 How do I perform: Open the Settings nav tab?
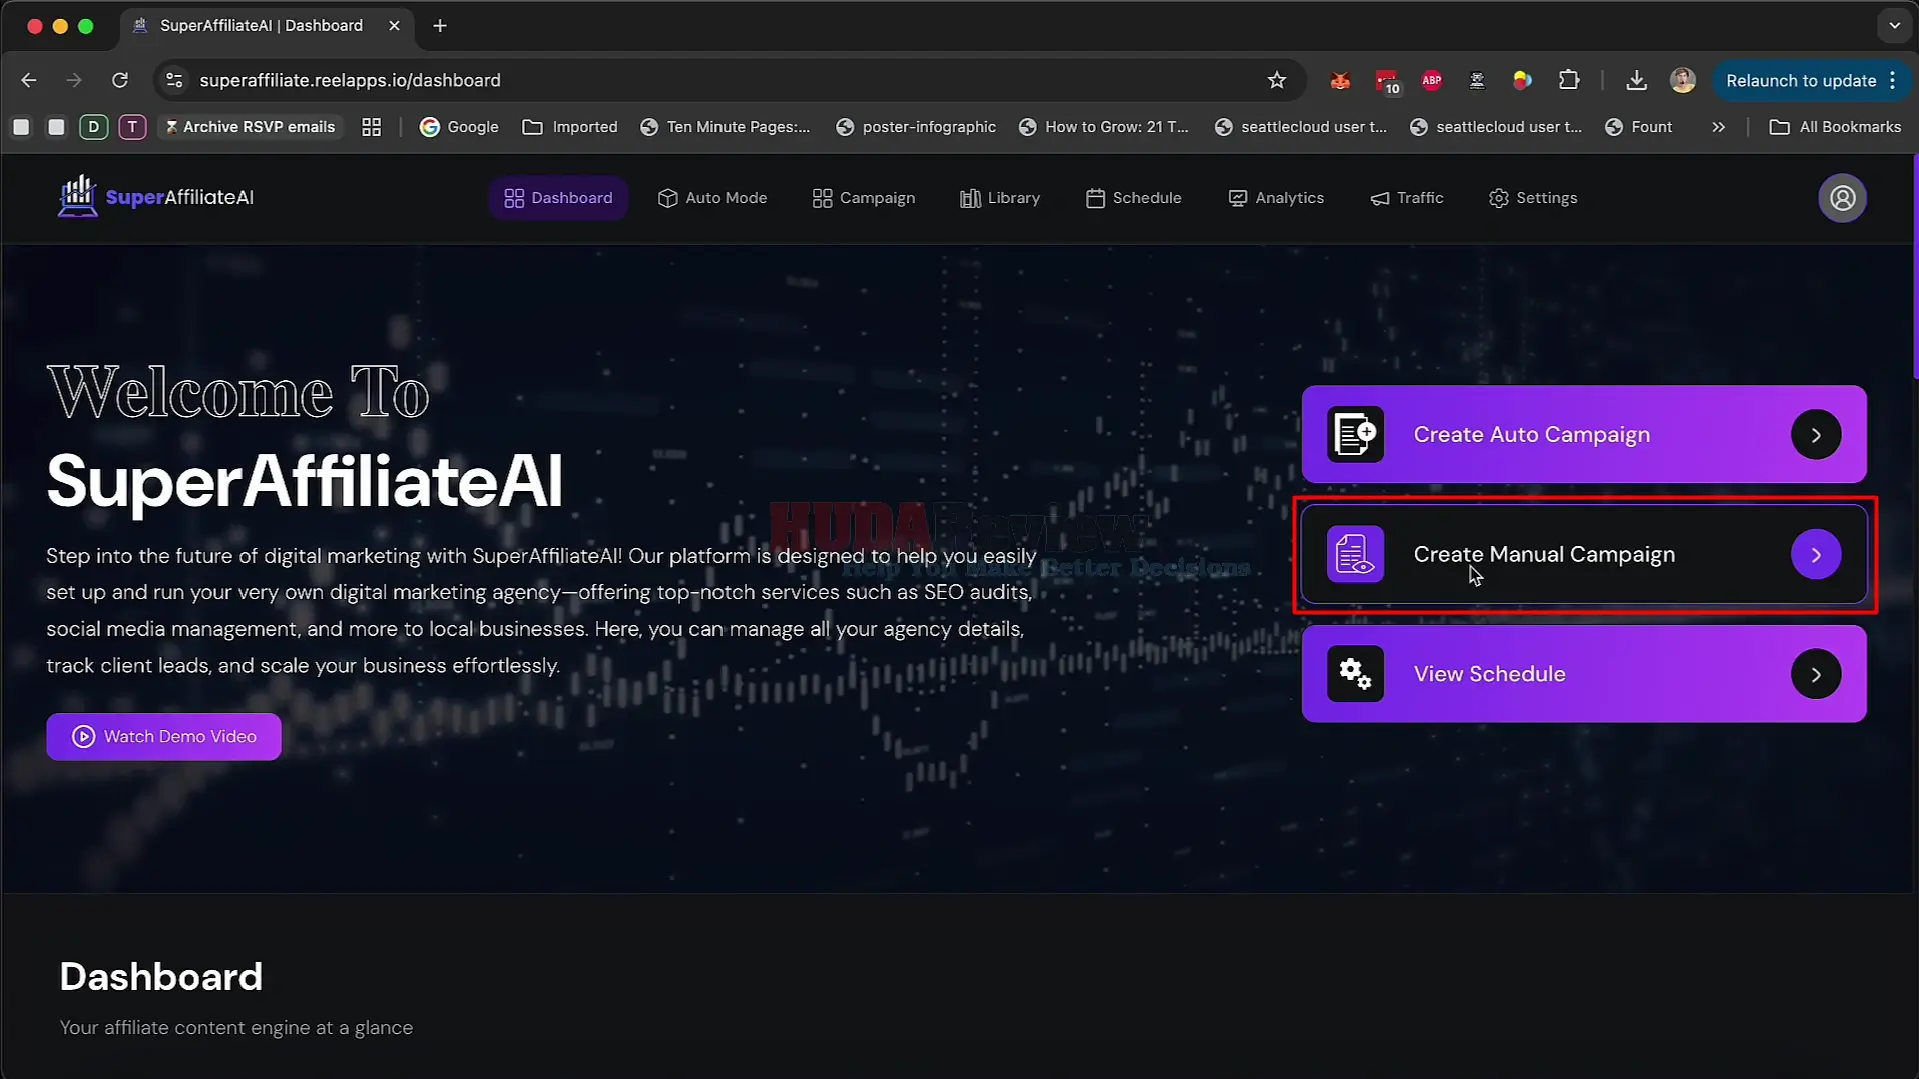coord(1533,198)
